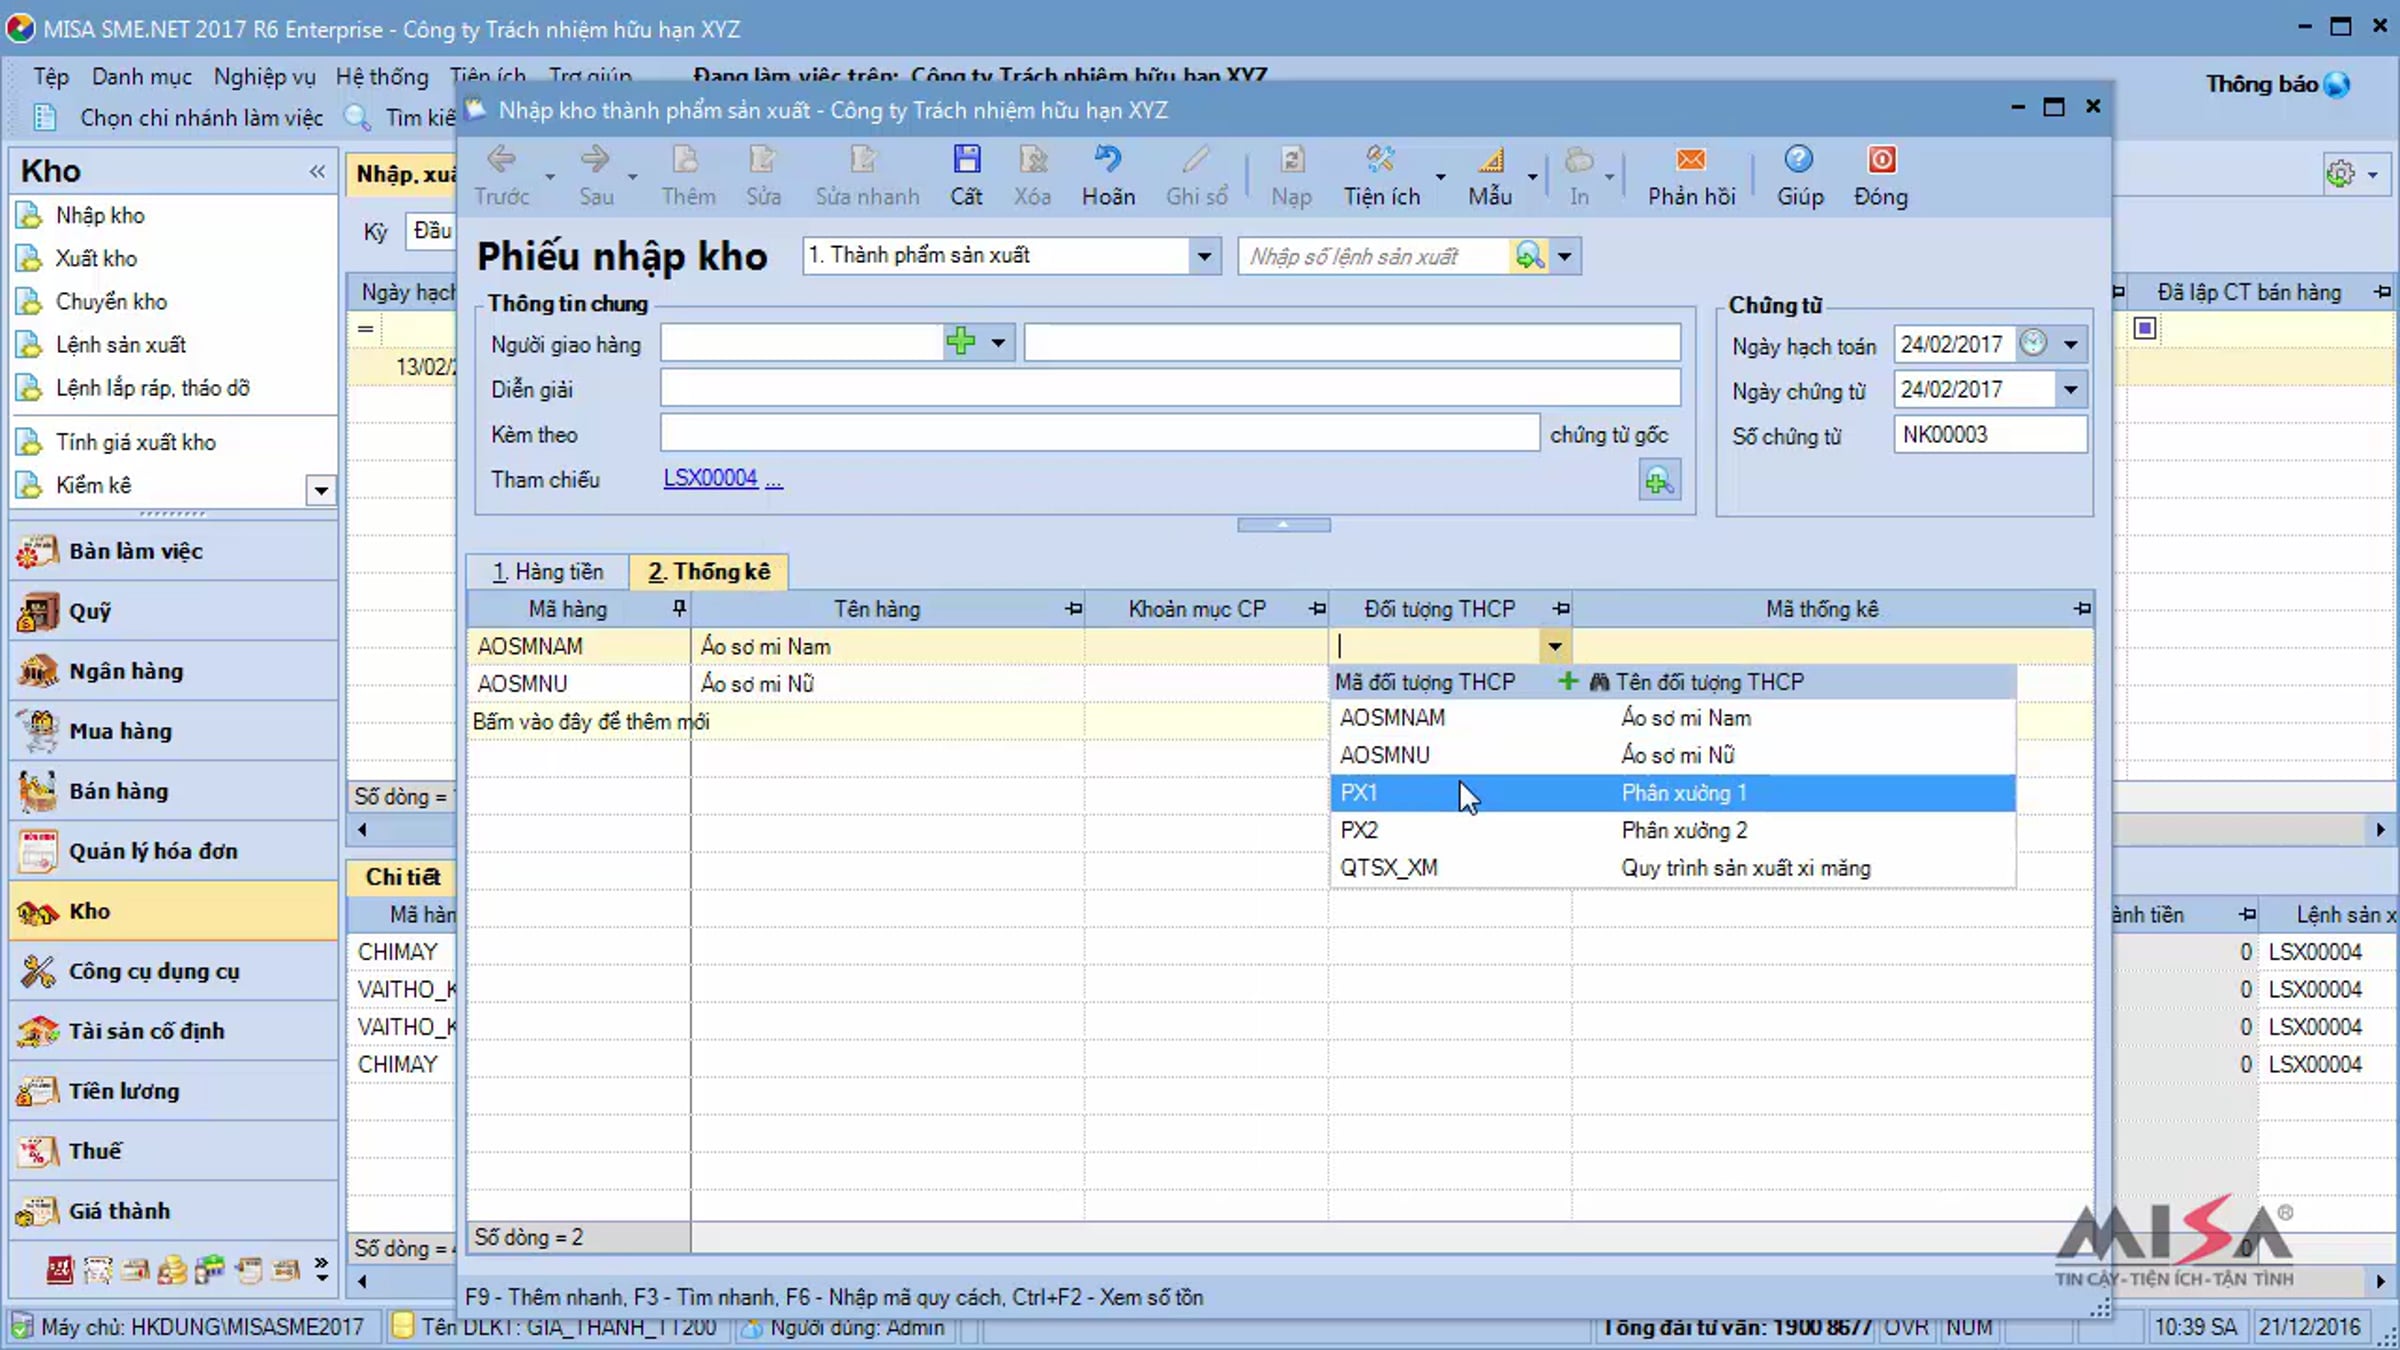Click the Sau next arrow icon
This screenshot has width=2400, height=1350.
click(x=595, y=160)
